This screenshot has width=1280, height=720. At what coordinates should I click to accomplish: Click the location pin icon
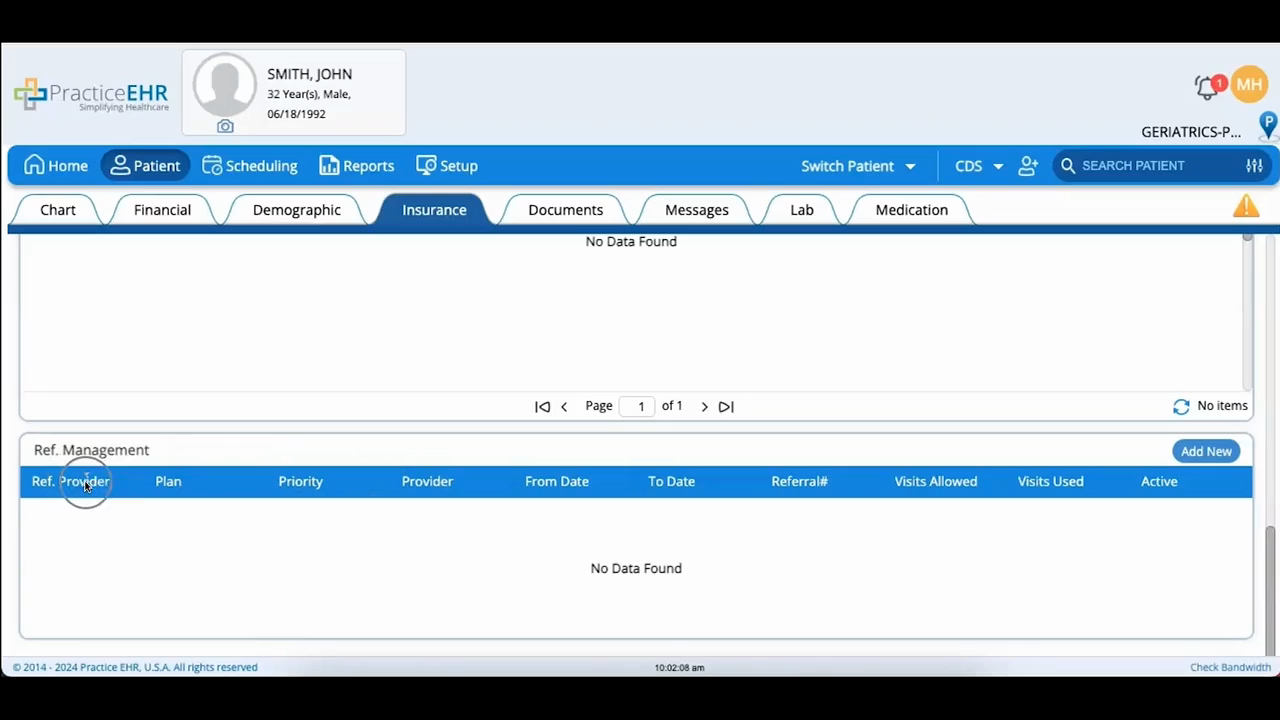point(1268,125)
